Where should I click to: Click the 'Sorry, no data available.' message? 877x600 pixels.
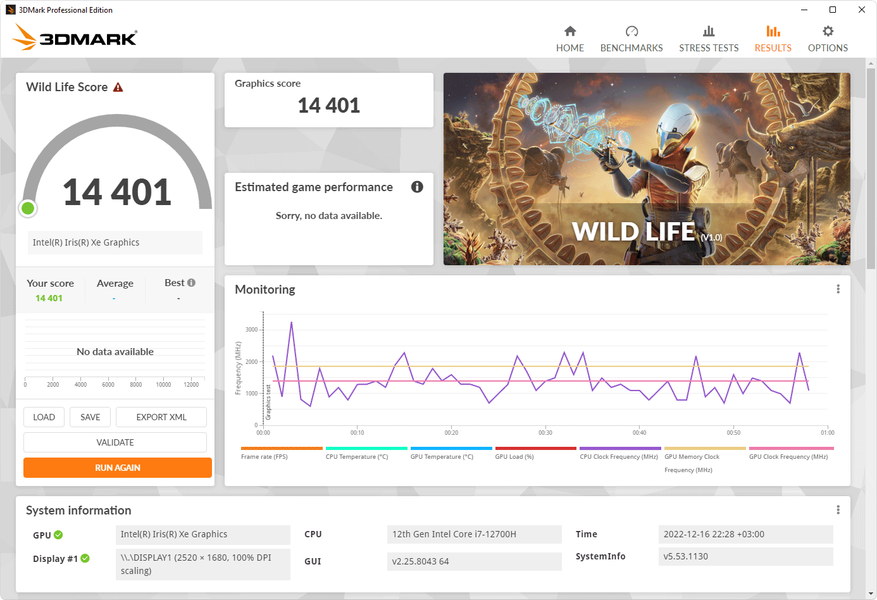[329, 216]
